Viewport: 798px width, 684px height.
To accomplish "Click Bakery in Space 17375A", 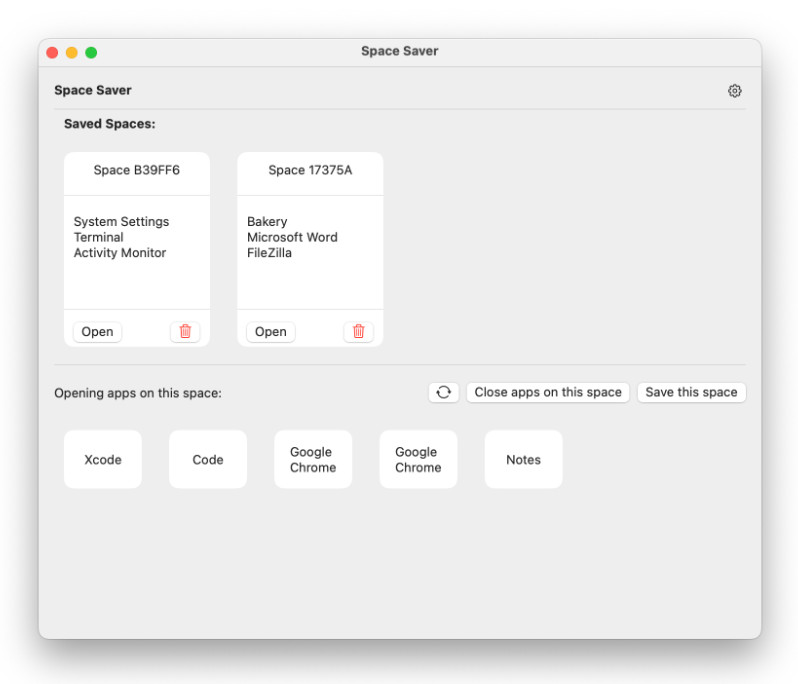I will click(267, 222).
